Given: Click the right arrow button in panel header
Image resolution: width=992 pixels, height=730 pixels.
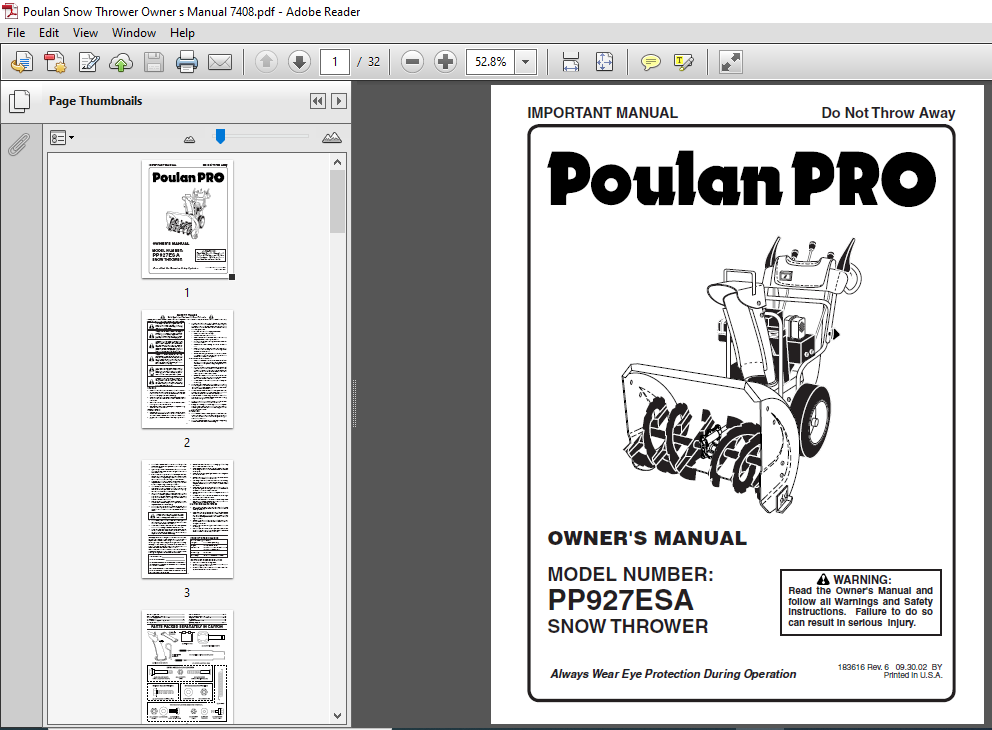Looking at the screenshot, I should pyautogui.click(x=339, y=101).
